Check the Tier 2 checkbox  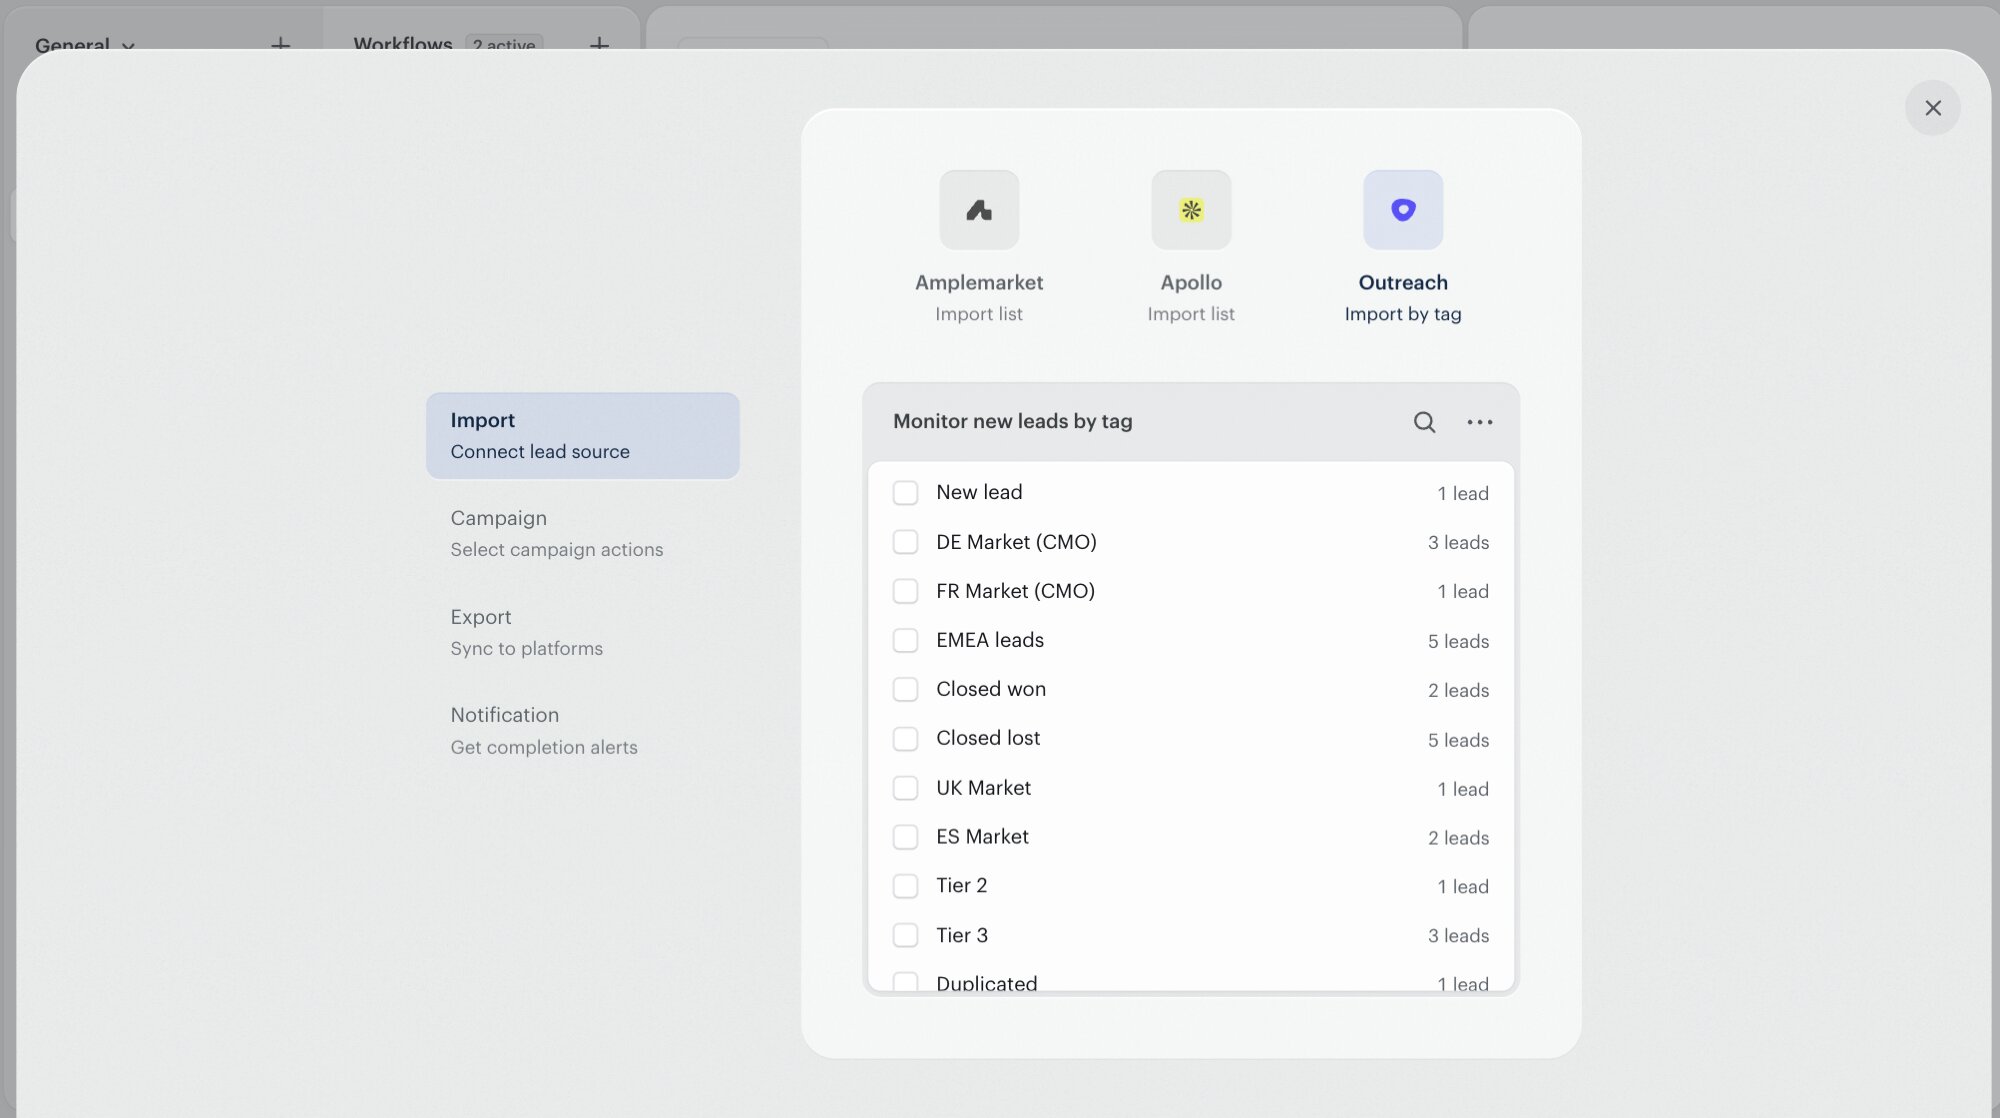click(905, 886)
